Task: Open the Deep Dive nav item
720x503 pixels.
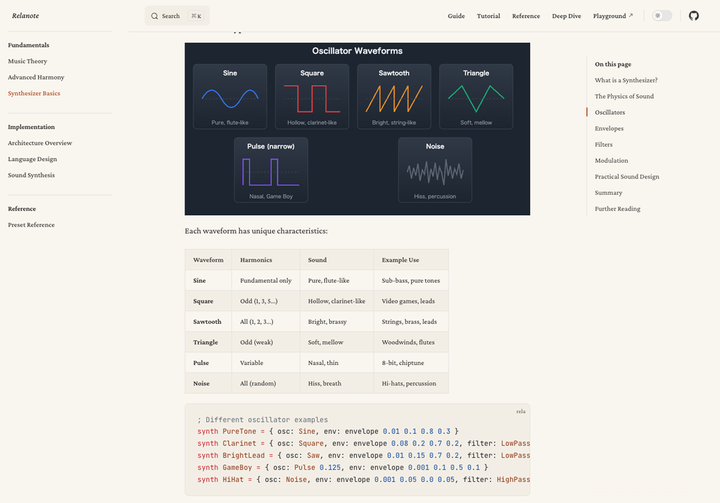Action: pos(566,16)
